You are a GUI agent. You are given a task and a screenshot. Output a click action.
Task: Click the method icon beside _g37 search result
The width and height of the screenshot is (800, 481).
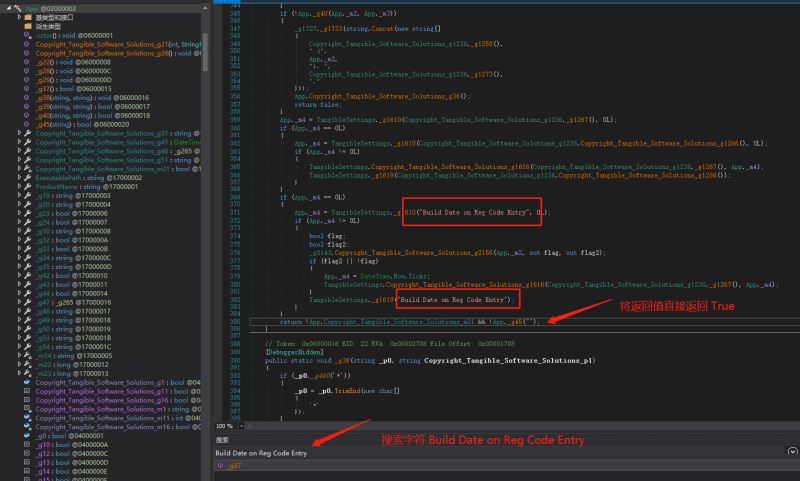click(x=220, y=466)
